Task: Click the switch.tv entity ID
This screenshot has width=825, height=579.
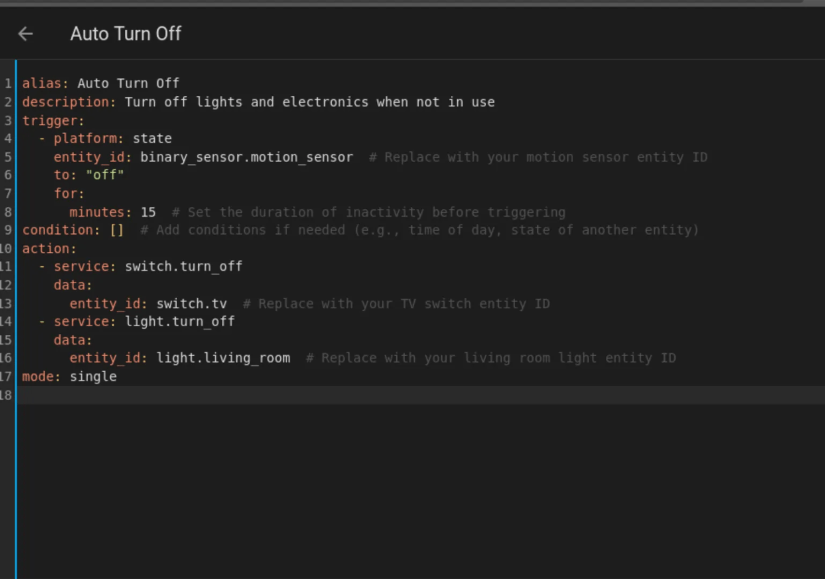Action: click(x=191, y=304)
